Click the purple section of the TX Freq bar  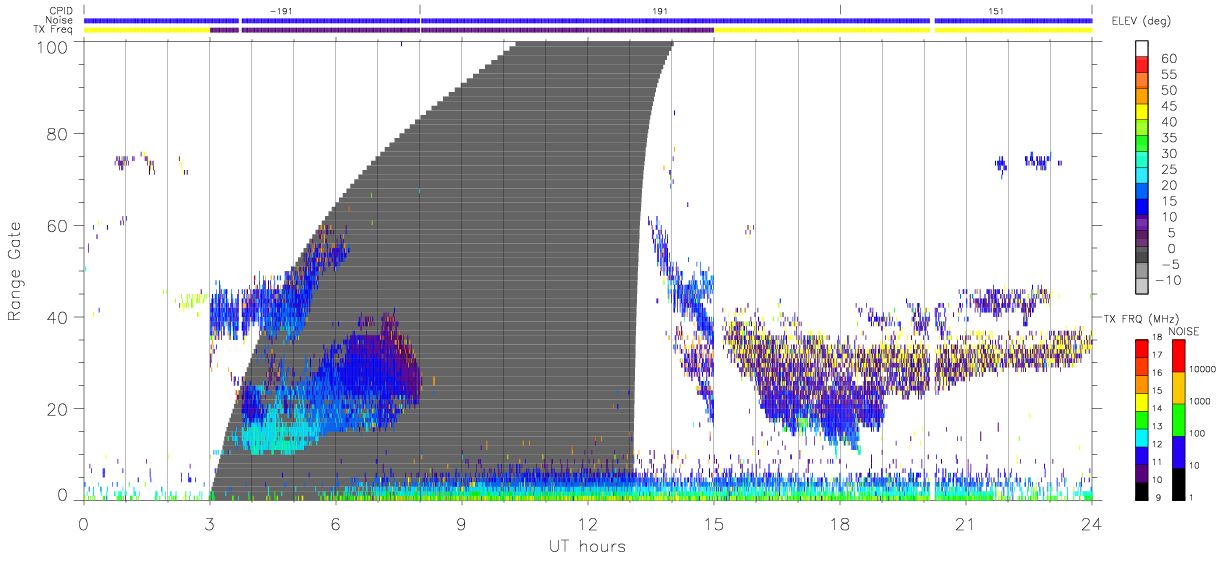tap(462, 30)
